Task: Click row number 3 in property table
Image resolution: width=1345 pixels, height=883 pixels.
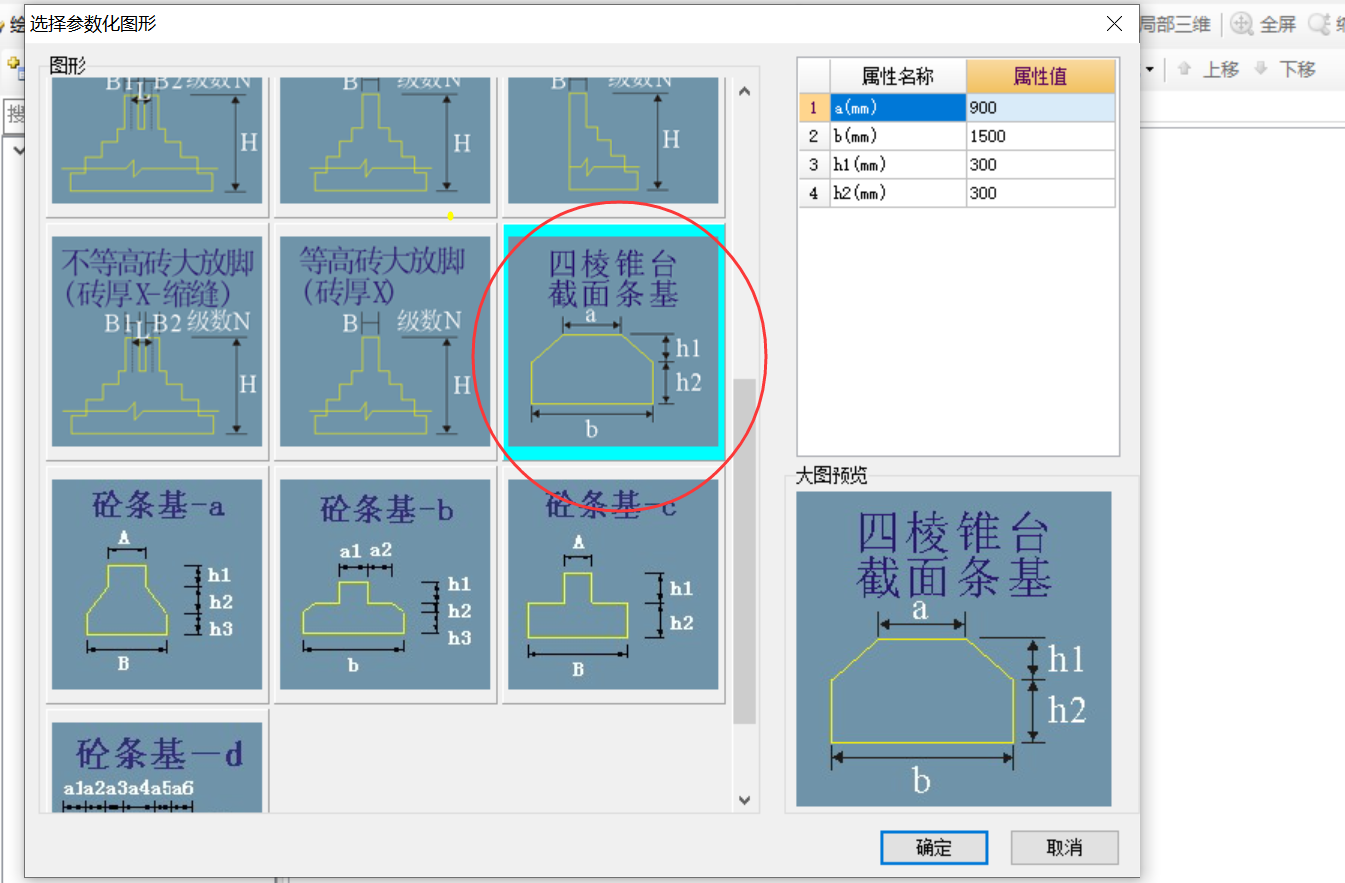Action: [814, 164]
